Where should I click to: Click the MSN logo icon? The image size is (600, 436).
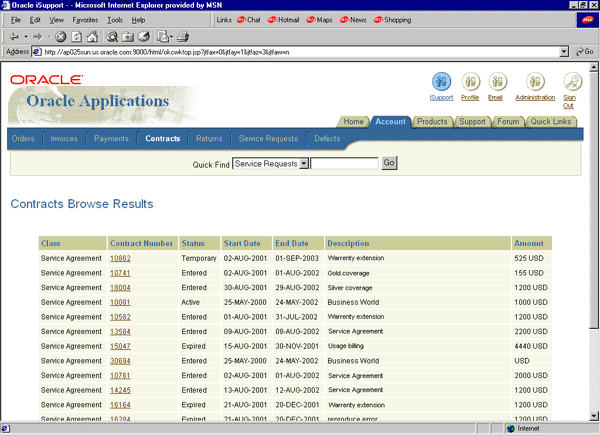(587, 20)
